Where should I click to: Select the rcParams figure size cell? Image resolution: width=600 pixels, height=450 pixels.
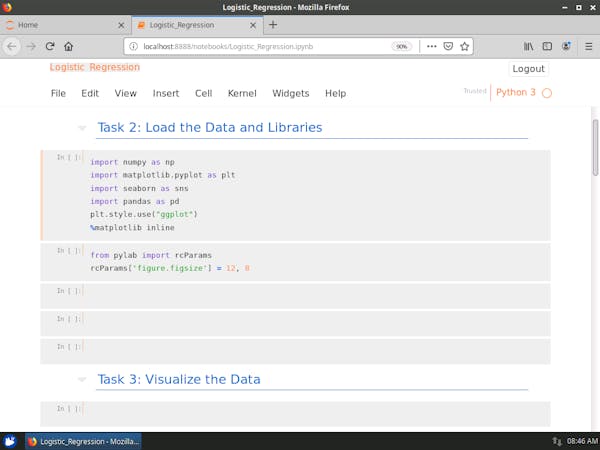coord(297,262)
